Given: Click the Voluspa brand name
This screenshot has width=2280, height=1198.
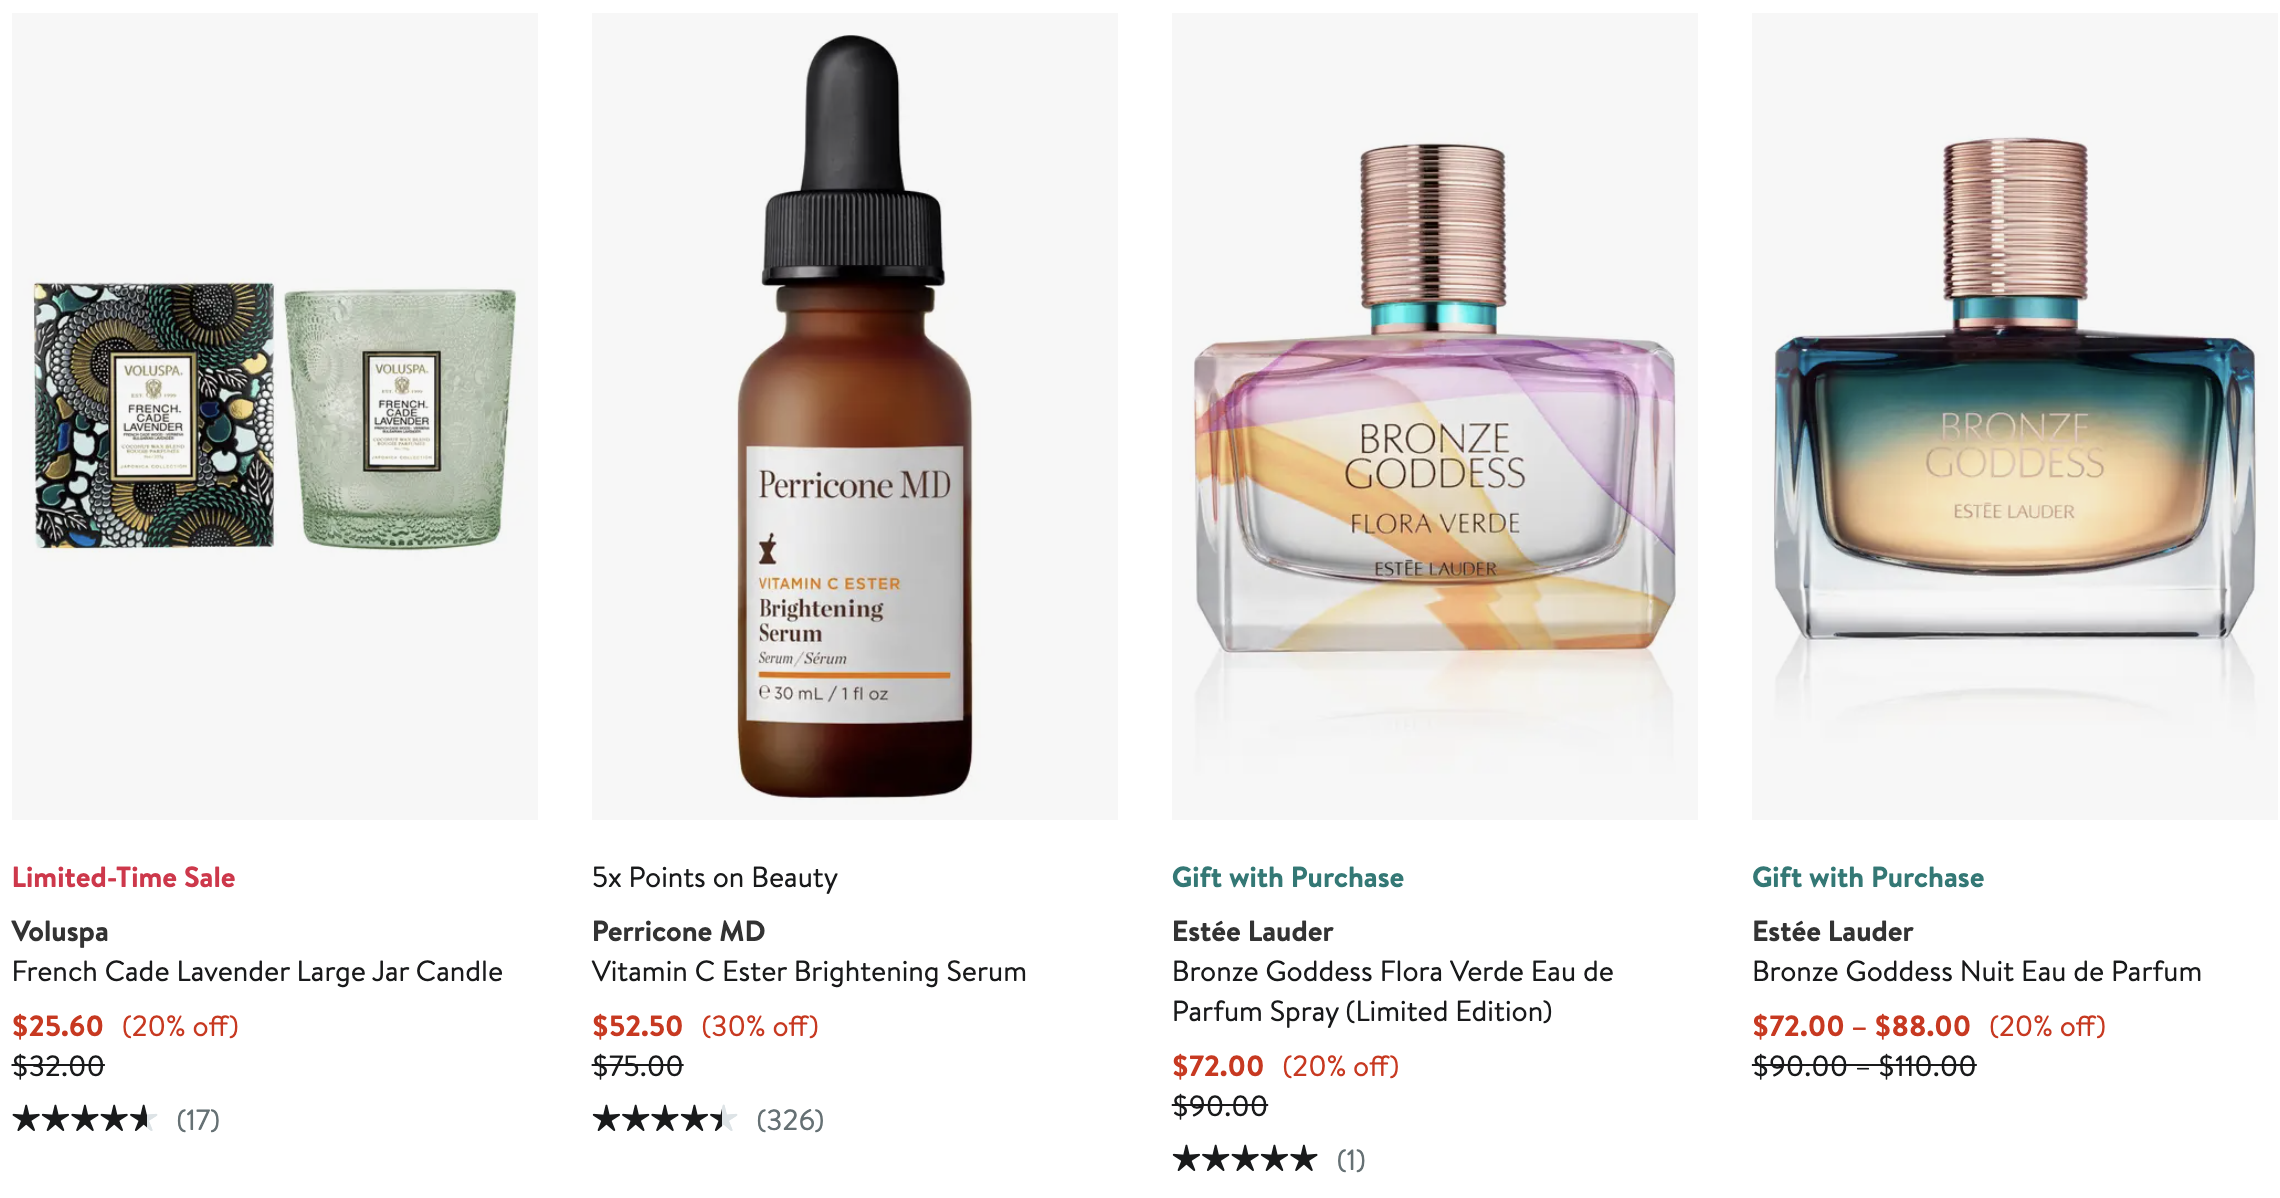Looking at the screenshot, I should coord(60,931).
